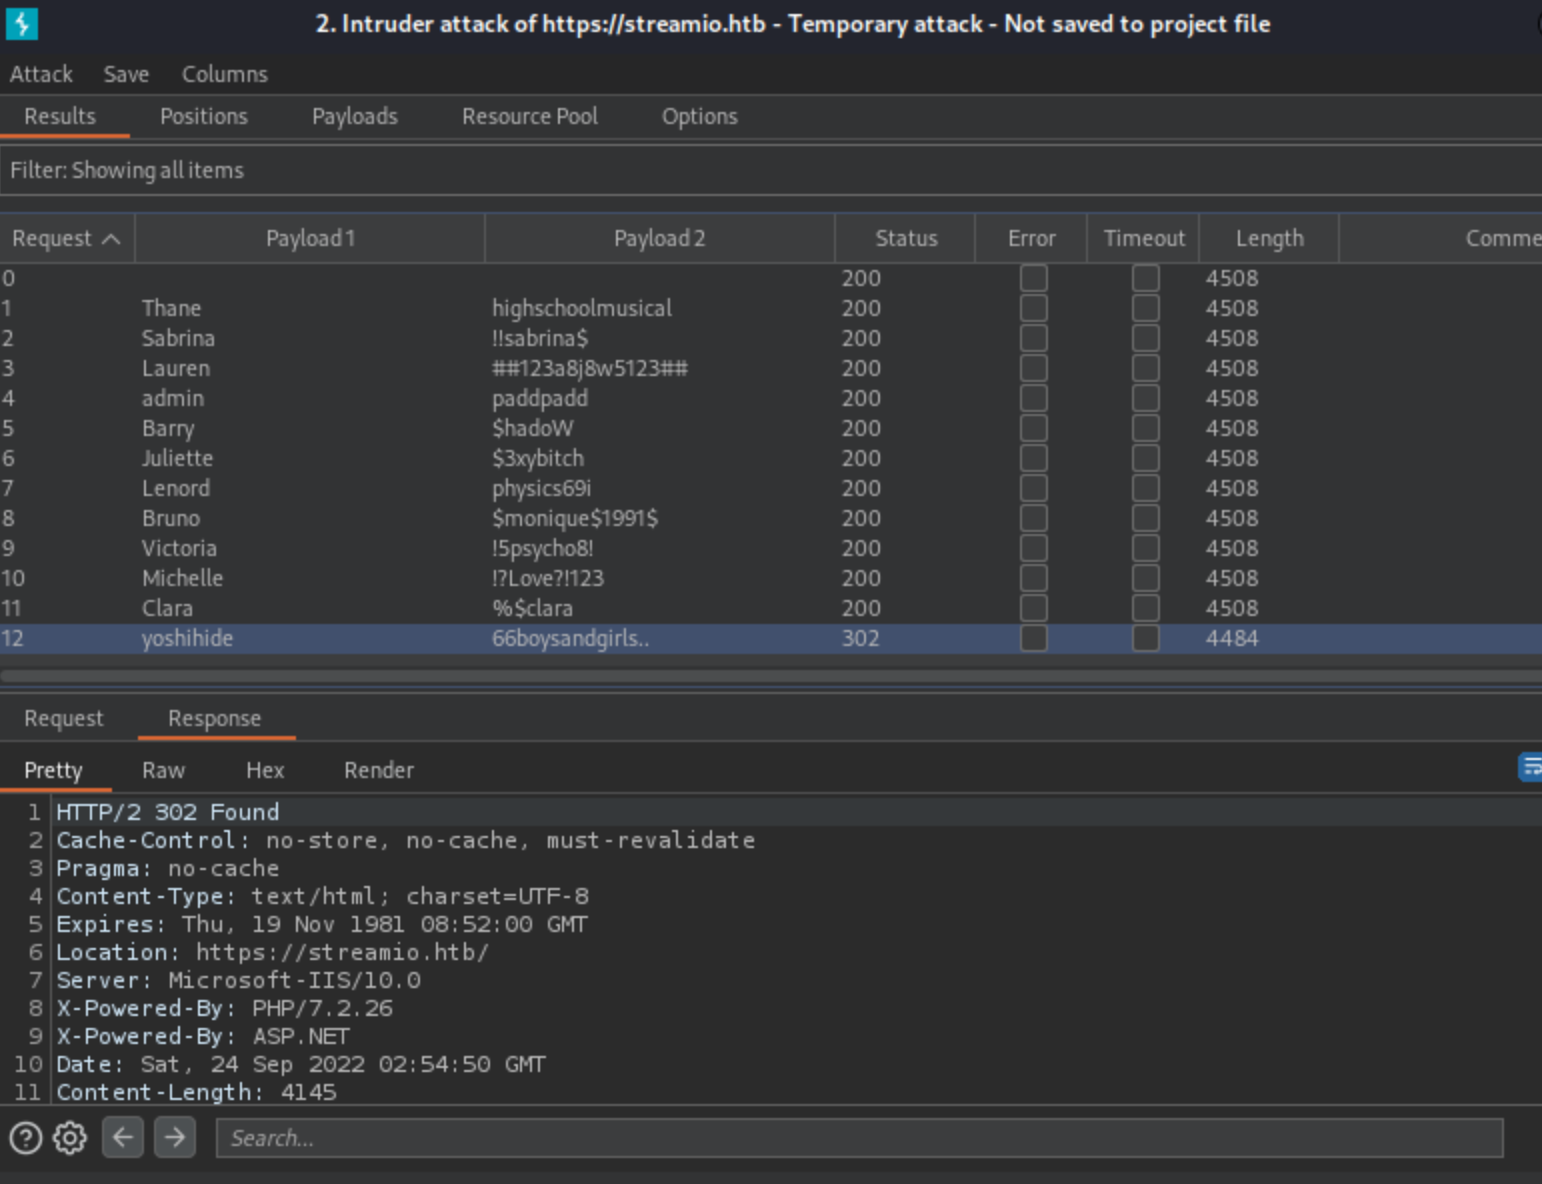Tick the Error checkbox in Lauren row

(x=1034, y=368)
